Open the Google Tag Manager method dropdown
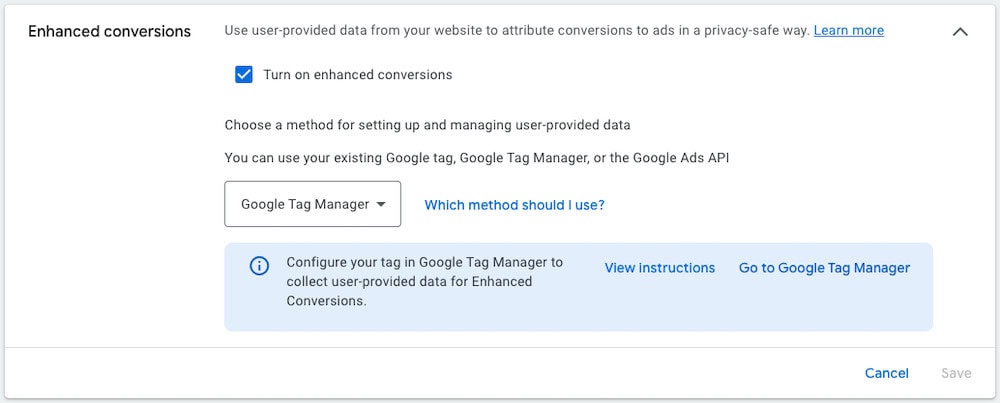Screen dimensions: 1000x403 [x=312, y=204]
